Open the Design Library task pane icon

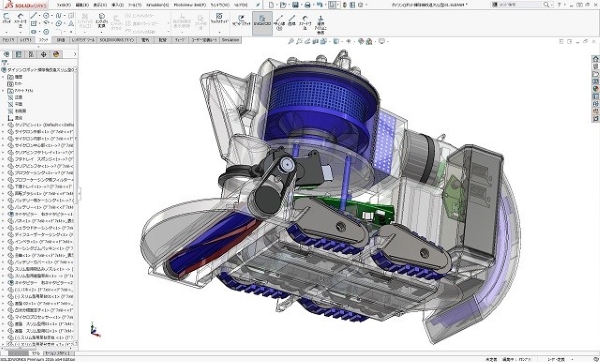[595, 67]
